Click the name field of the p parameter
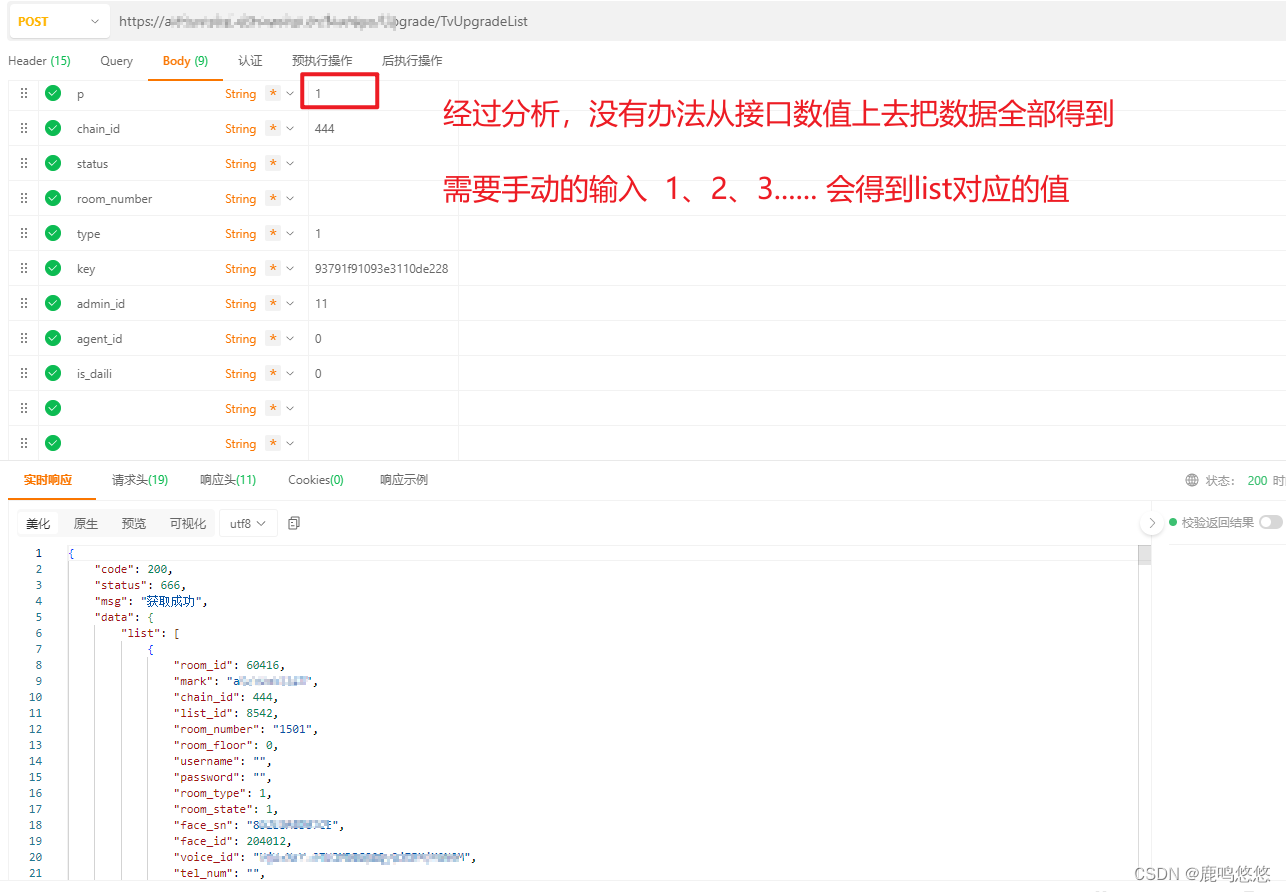Image resolution: width=1286 pixels, height=892 pixels. [x=145, y=93]
